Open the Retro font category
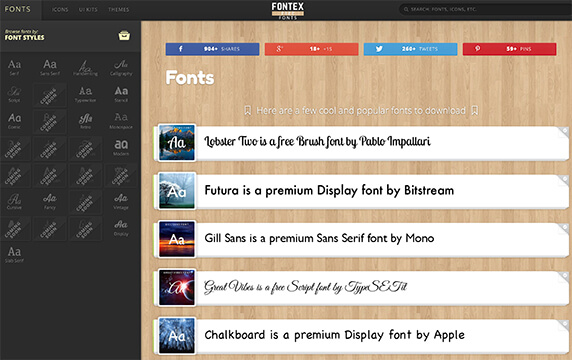This screenshot has width=572, height=360. coord(85,121)
